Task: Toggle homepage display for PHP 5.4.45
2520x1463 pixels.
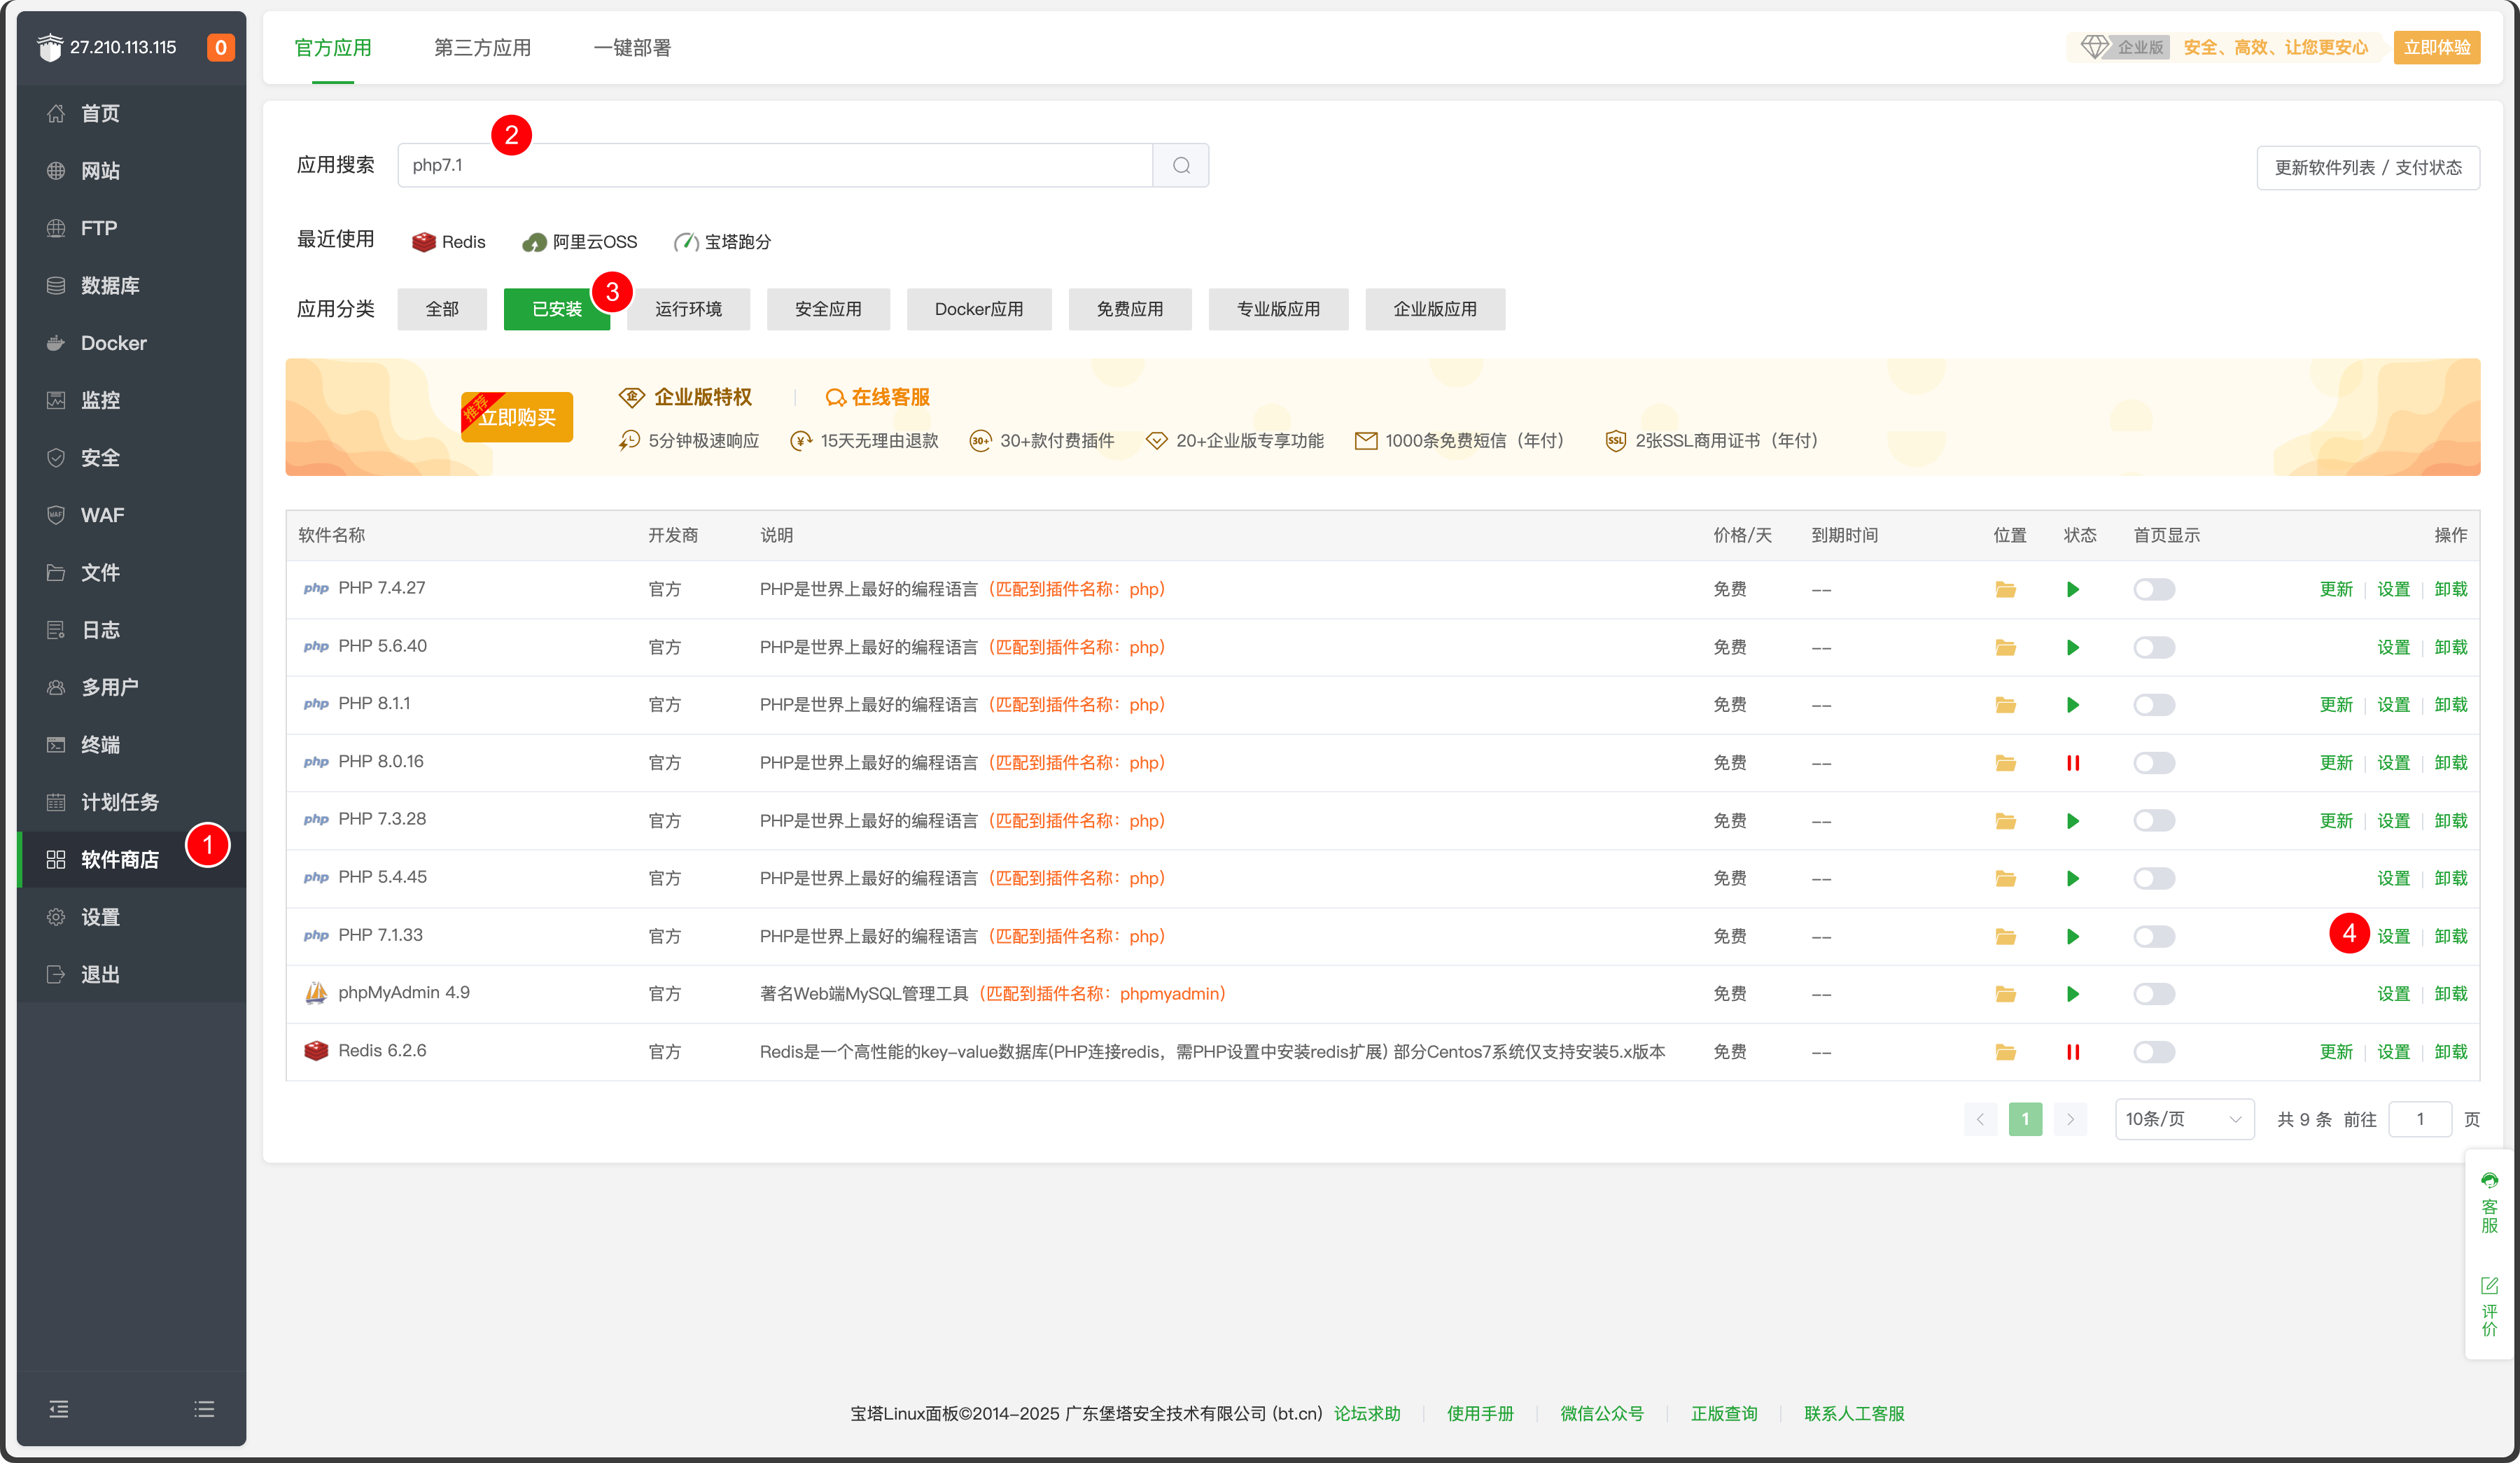Action: click(x=2154, y=879)
